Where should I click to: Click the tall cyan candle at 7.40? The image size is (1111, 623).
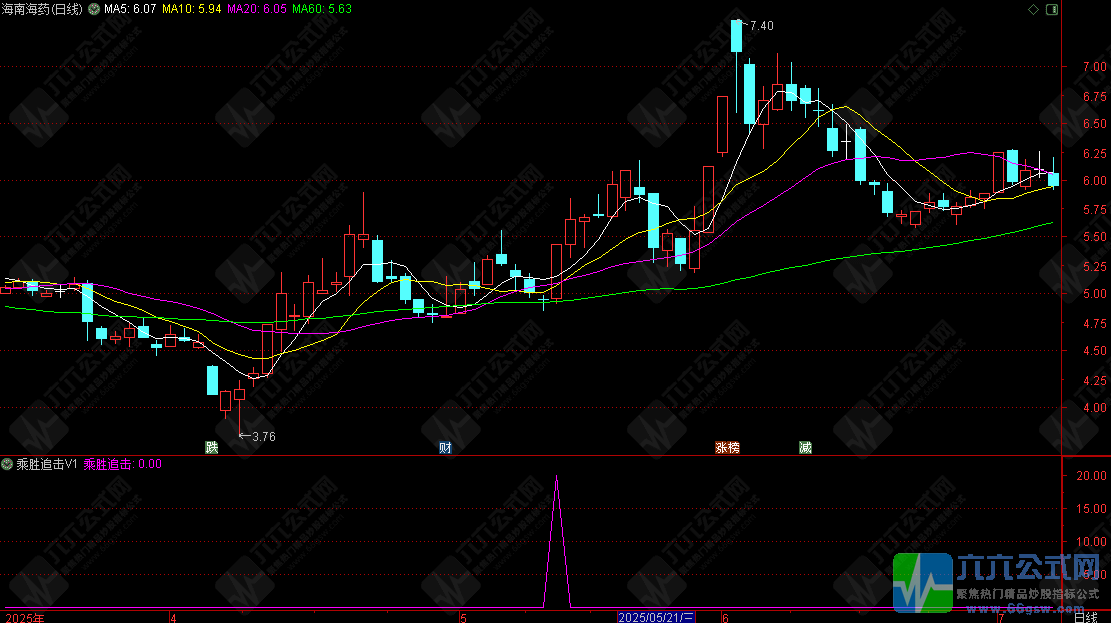coord(737,35)
